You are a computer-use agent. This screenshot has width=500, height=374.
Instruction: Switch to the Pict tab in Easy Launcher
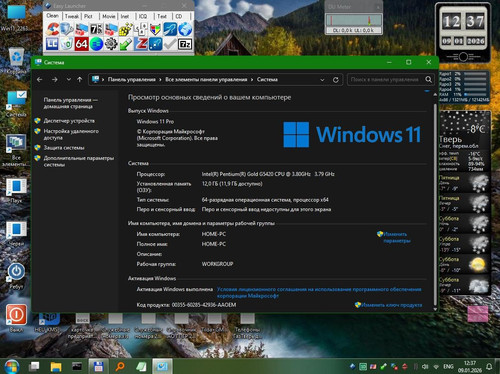coord(88,16)
